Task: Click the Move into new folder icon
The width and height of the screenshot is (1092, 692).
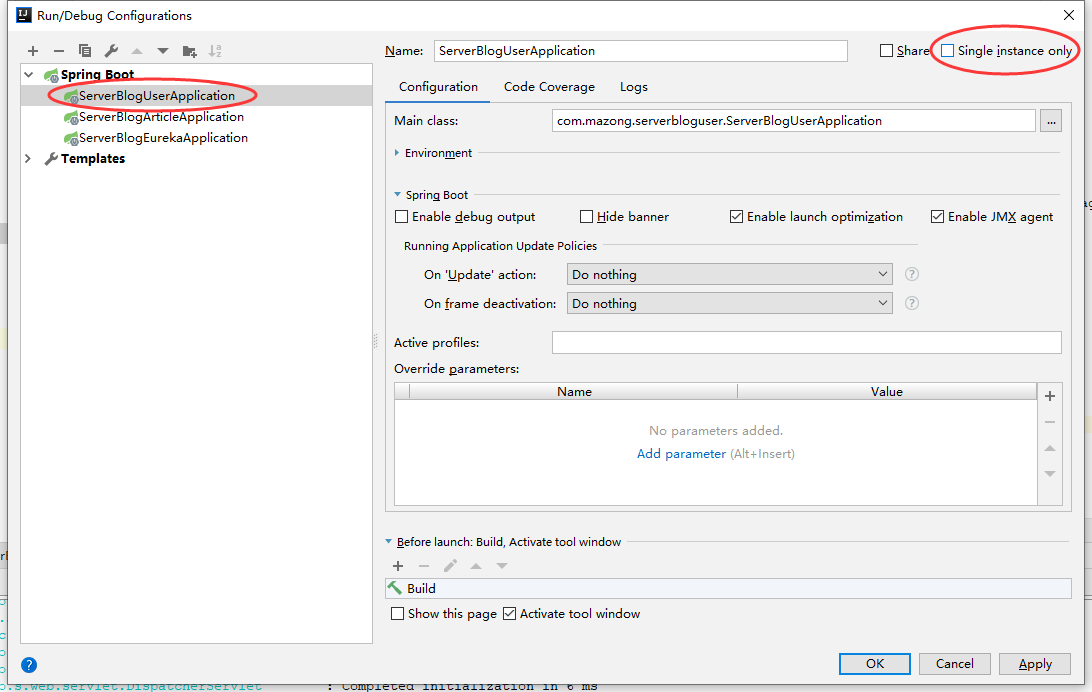Action: click(x=189, y=51)
